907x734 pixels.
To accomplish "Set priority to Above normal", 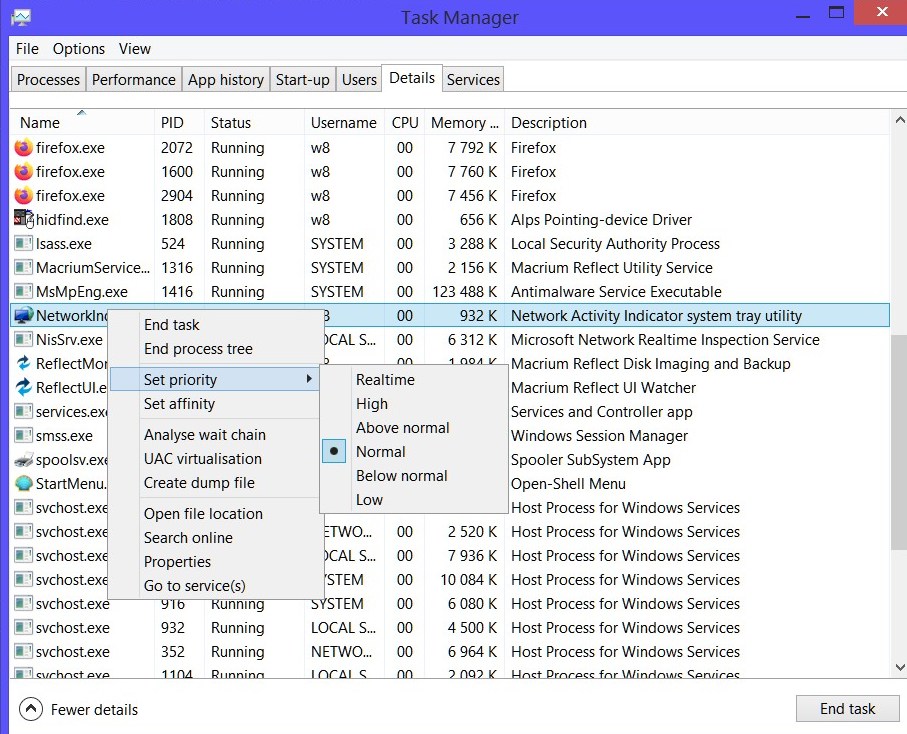I will coord(403,428).
